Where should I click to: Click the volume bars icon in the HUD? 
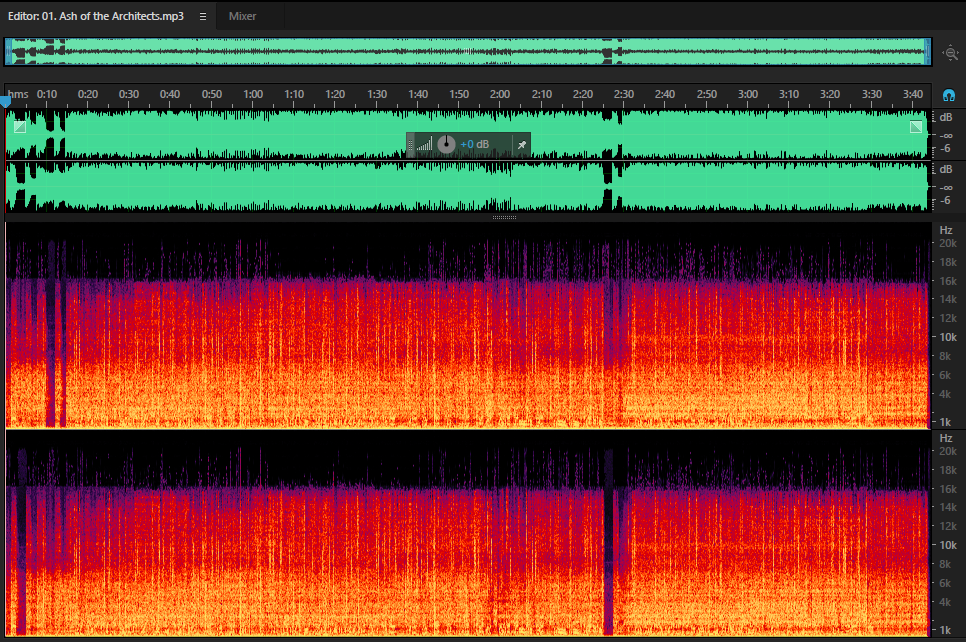(x=424, y=145)
